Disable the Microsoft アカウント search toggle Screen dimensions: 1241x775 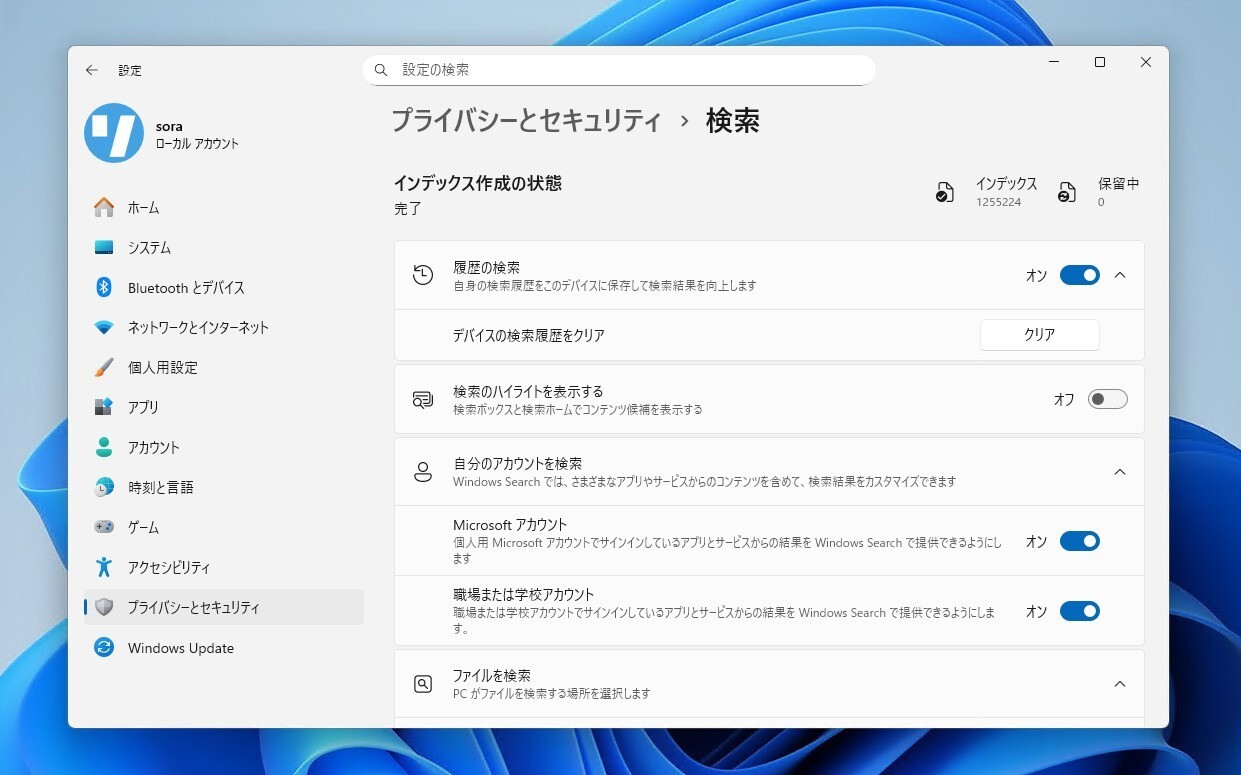(1079, 541)
